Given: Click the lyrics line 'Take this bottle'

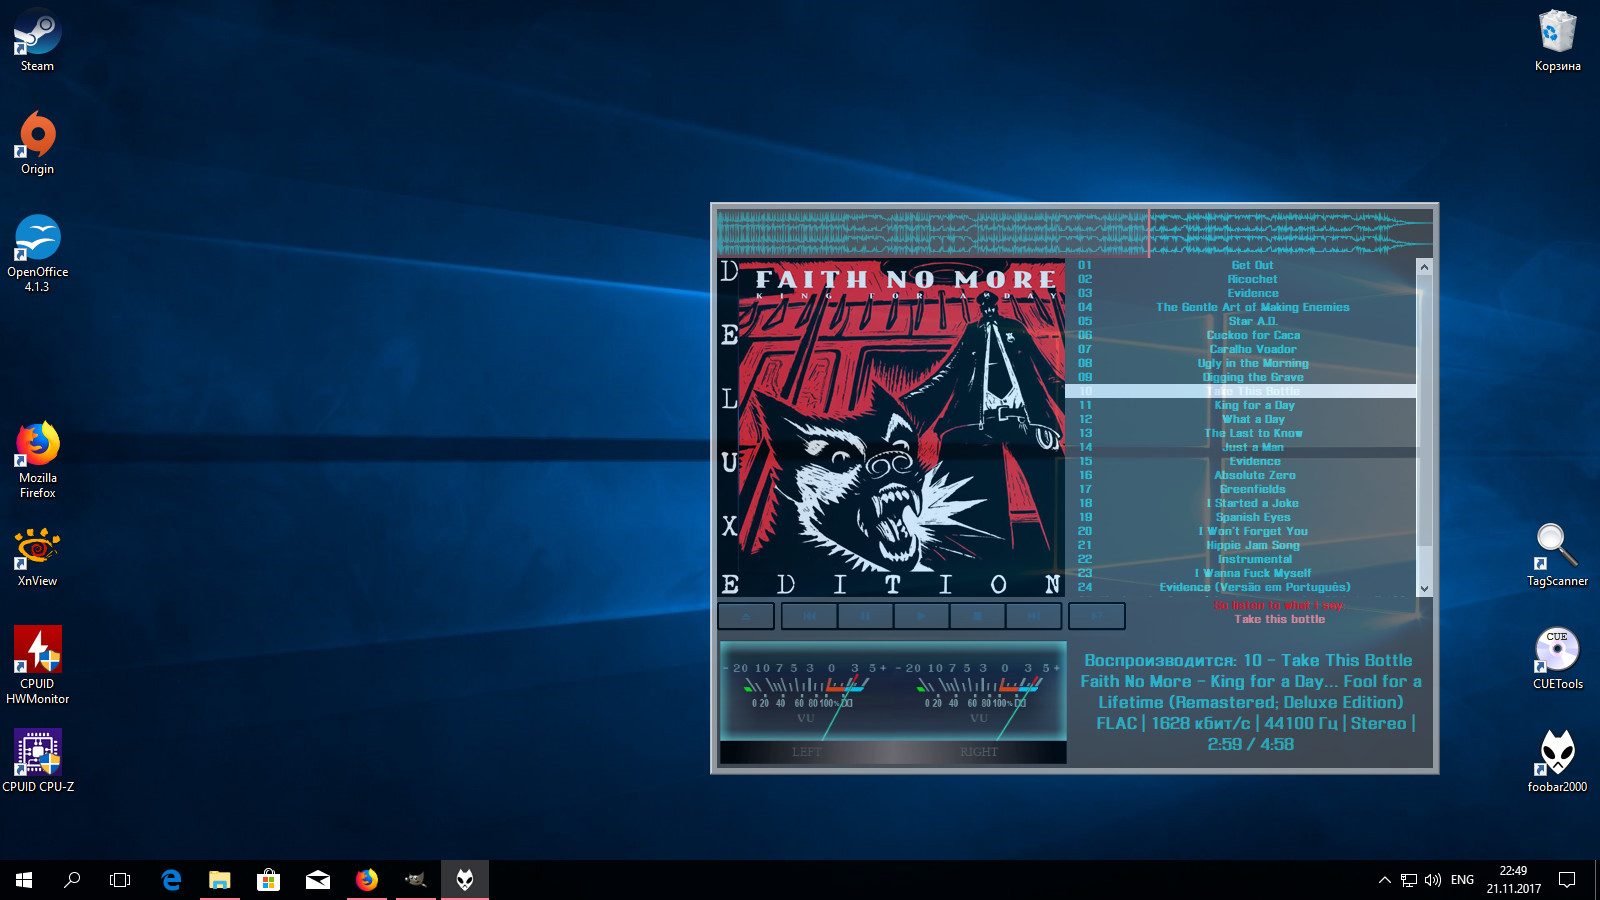Looking at the screenshot, I should coord(1279,619).
